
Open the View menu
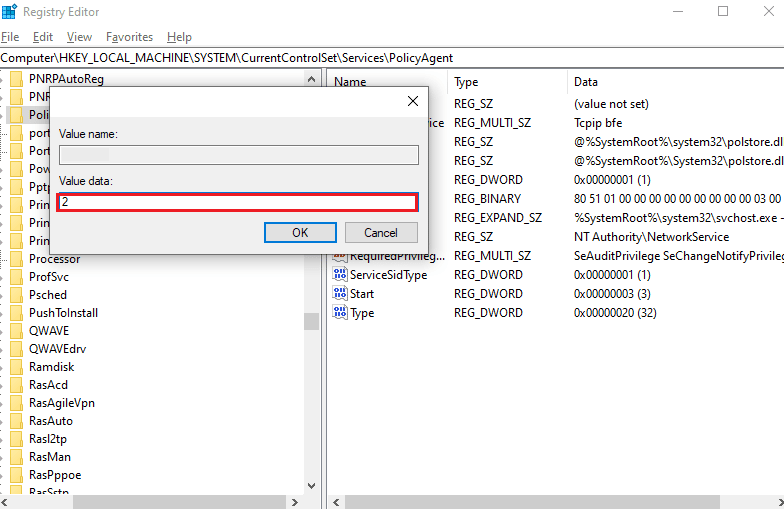(x=79, y=37)
